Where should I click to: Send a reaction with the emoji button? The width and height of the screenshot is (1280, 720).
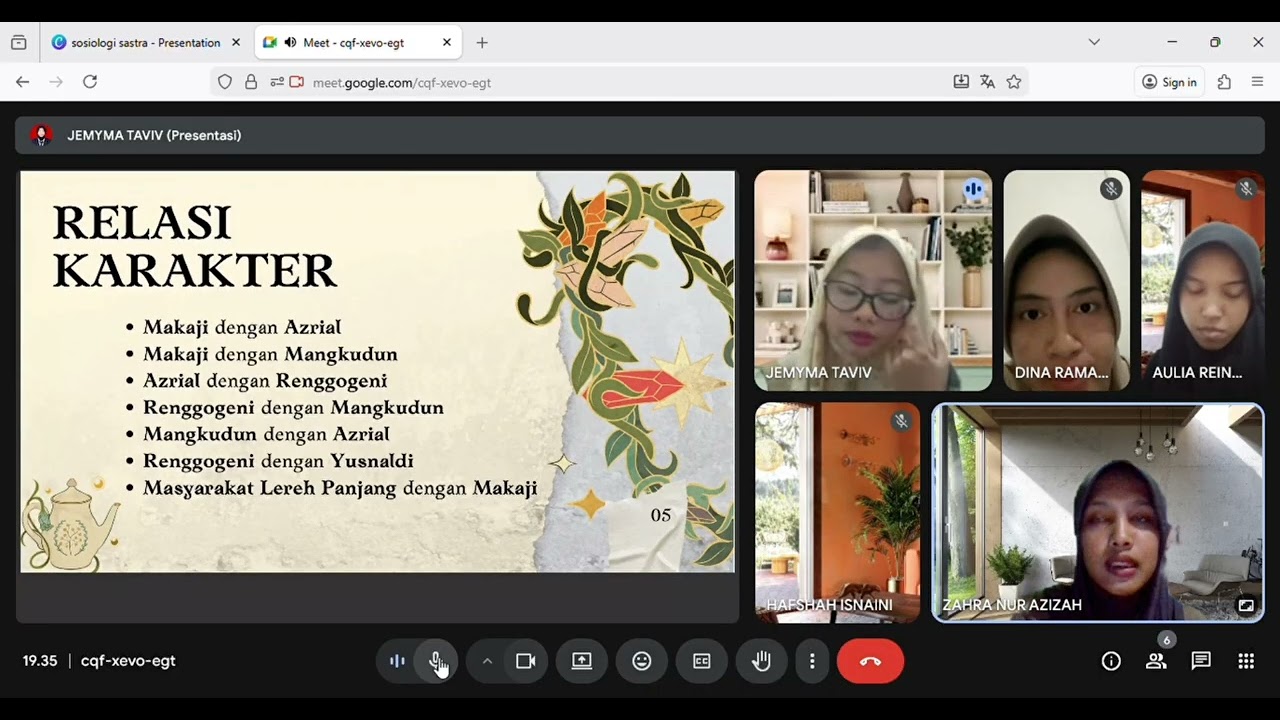coord(642,661)
